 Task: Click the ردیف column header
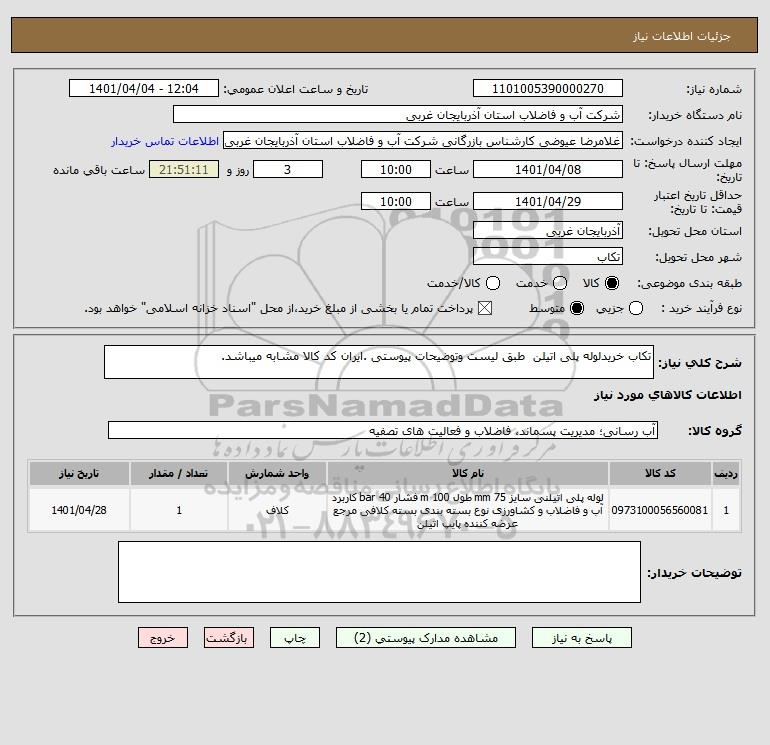(x=726, y=473)
